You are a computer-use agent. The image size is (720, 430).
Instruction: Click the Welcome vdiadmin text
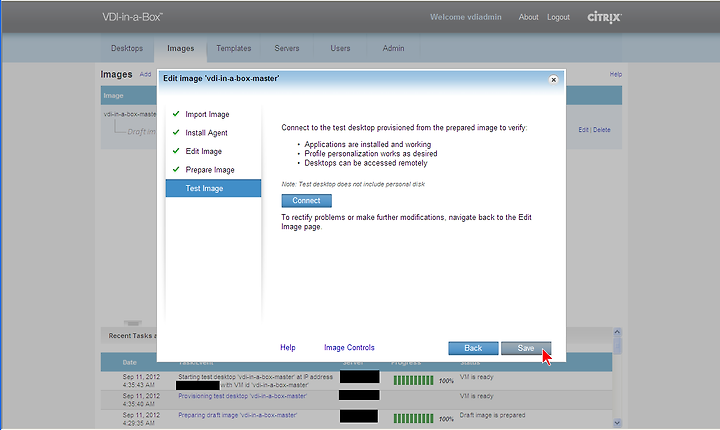coord(466,17)
